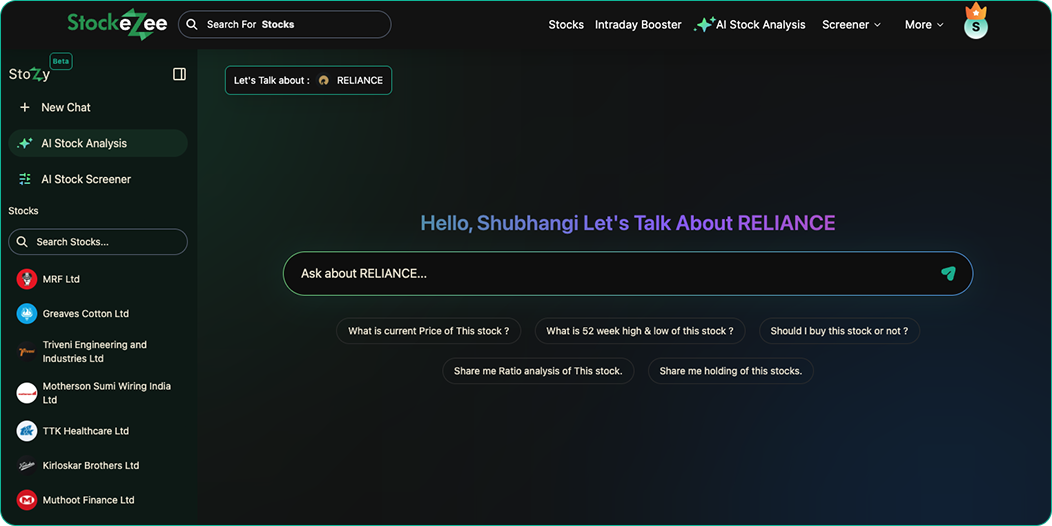Image resolution: width=1052 pixels, height=526 pixels.
Task: Collapse the sidebar with the panel toggle icon
Action: (179, 74)
